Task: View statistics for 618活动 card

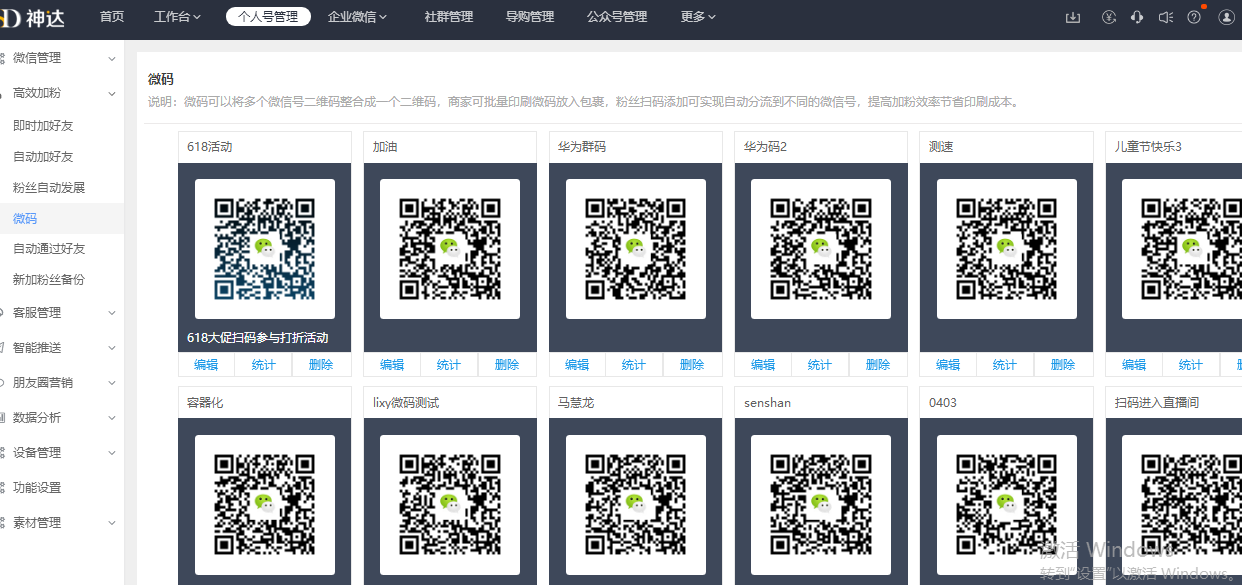Action: point(264,365)
